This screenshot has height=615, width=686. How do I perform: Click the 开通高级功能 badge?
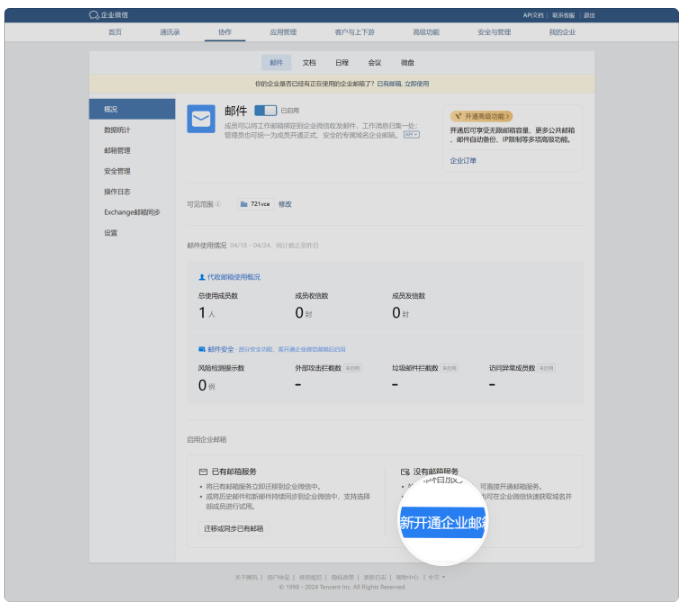coord(482,115)
